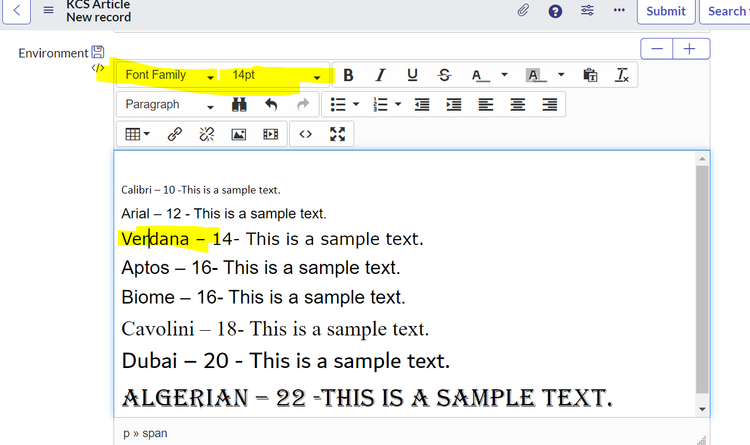Open source code view icon
The height and width of the screenshot is (445, 750).
click(x=306, y=134)
